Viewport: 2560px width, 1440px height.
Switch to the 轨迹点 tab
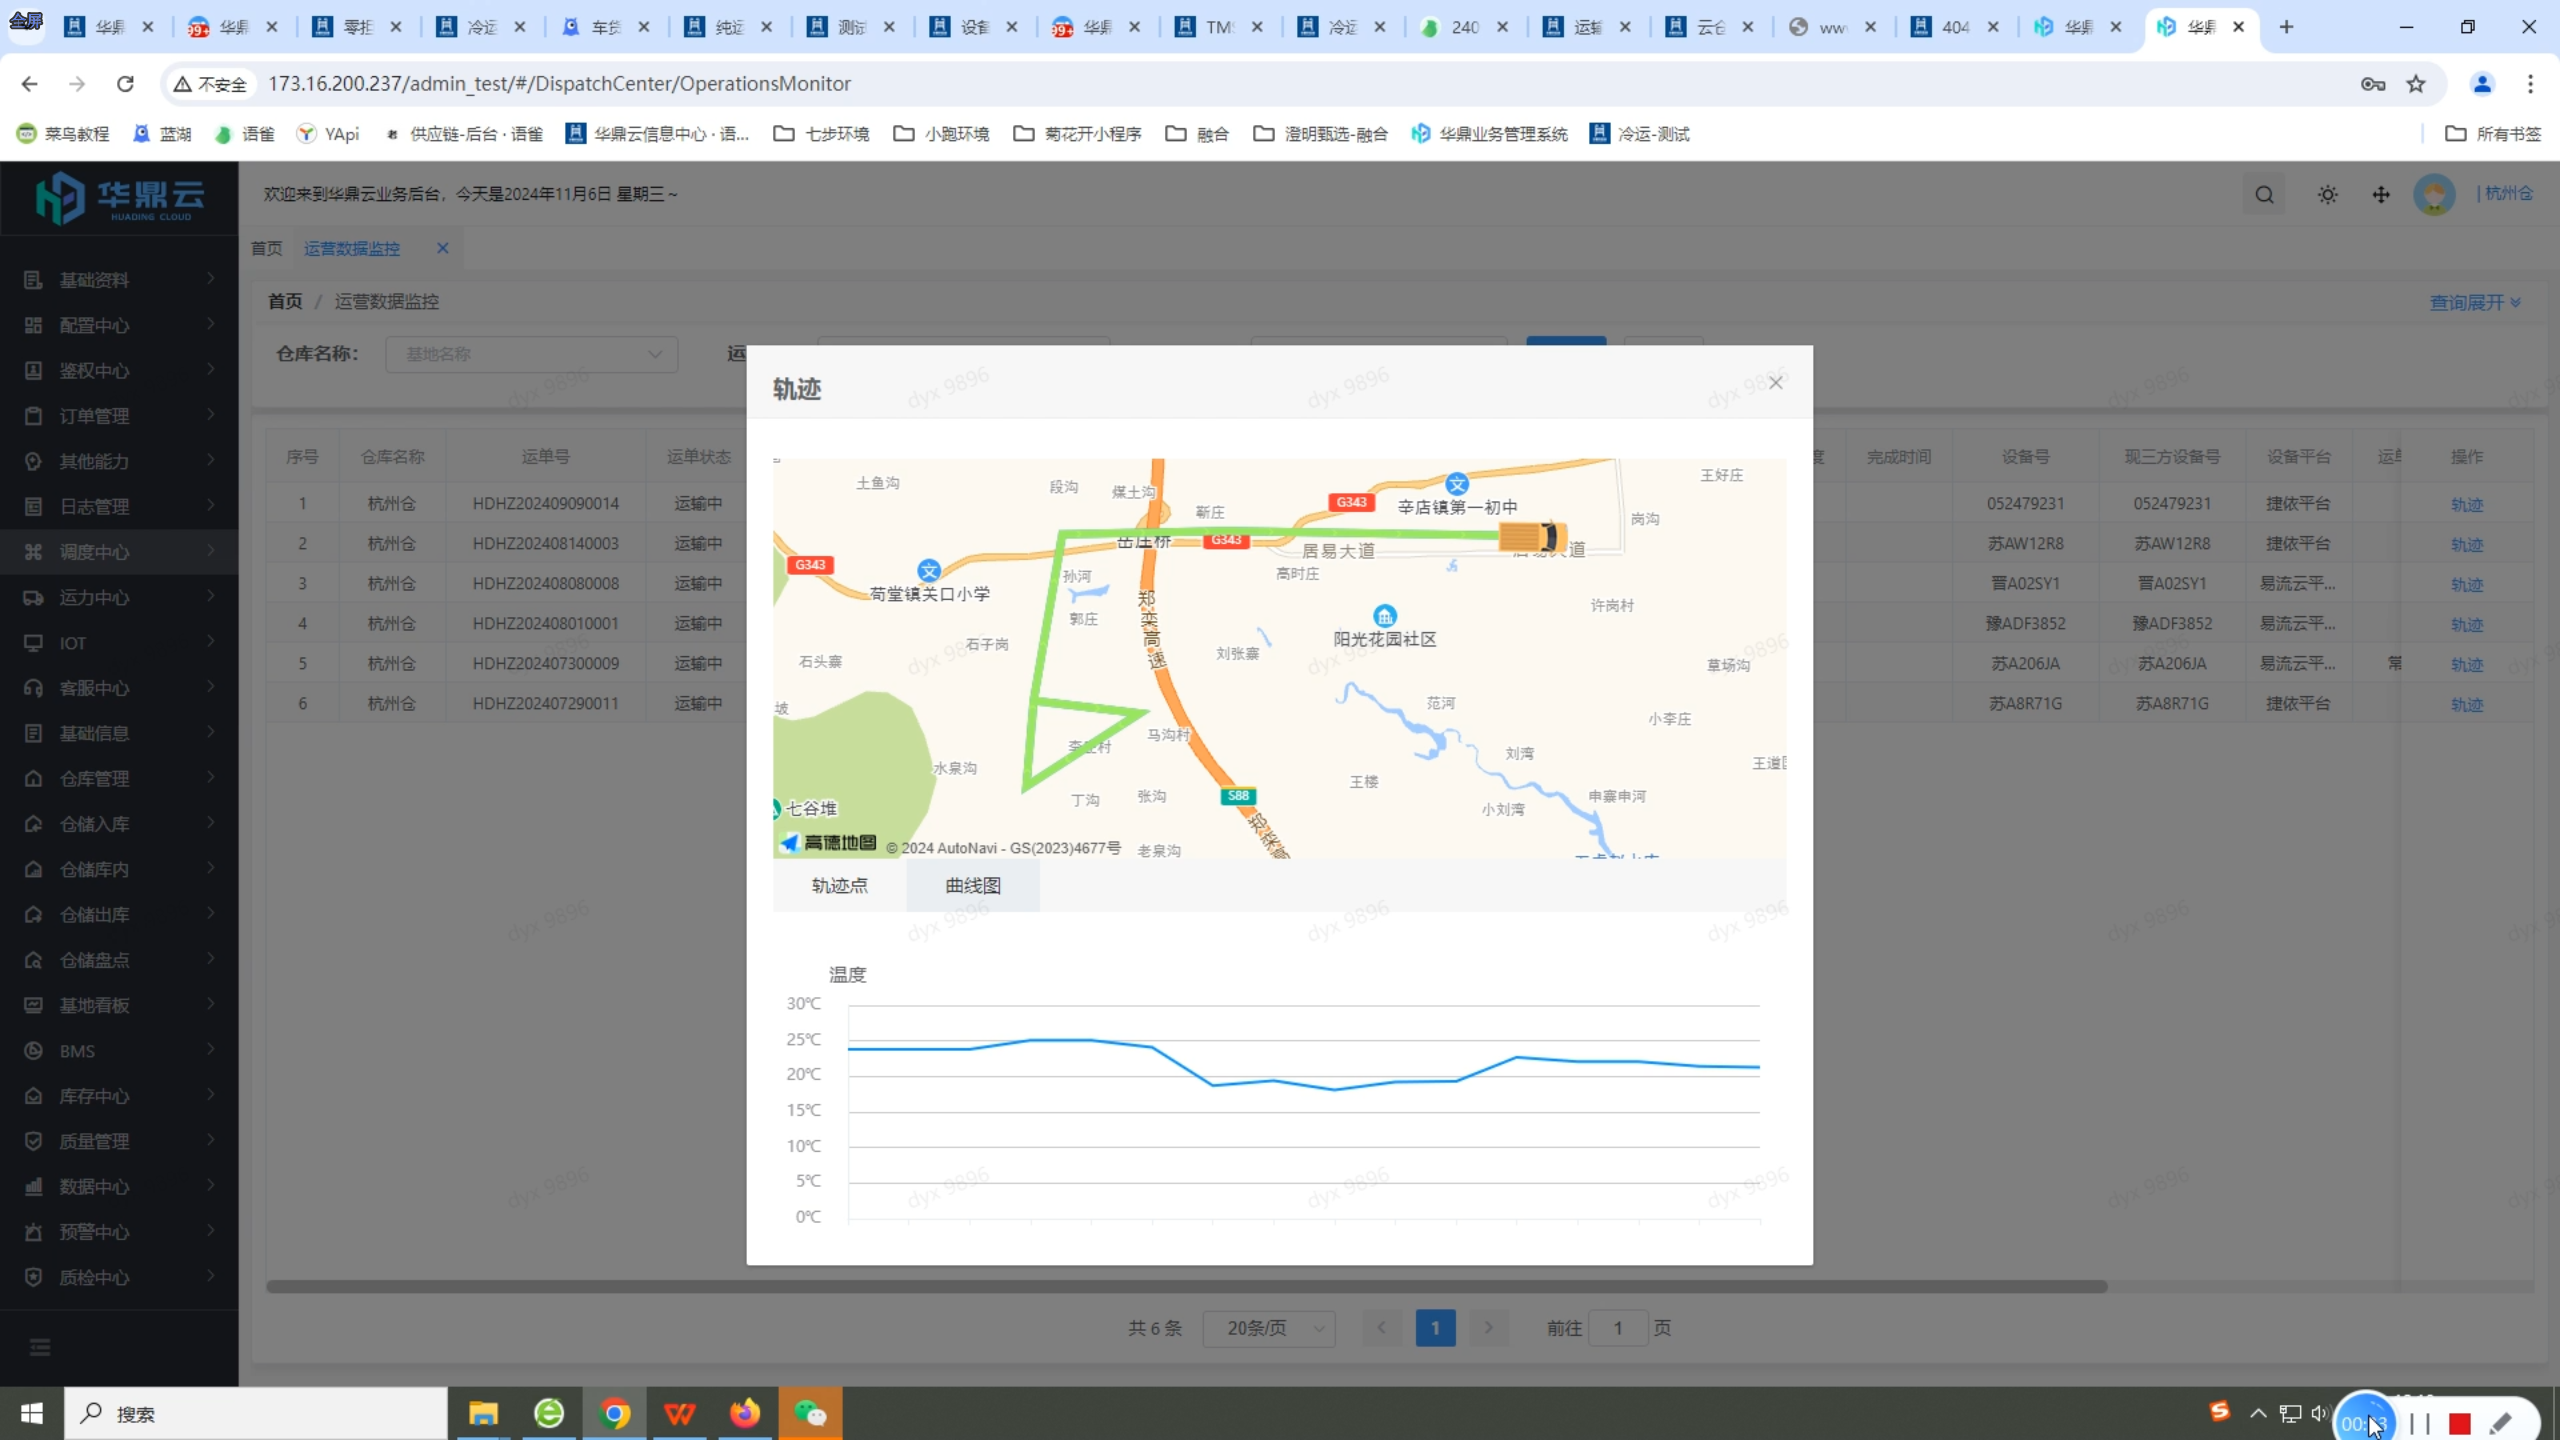[839, 885]
